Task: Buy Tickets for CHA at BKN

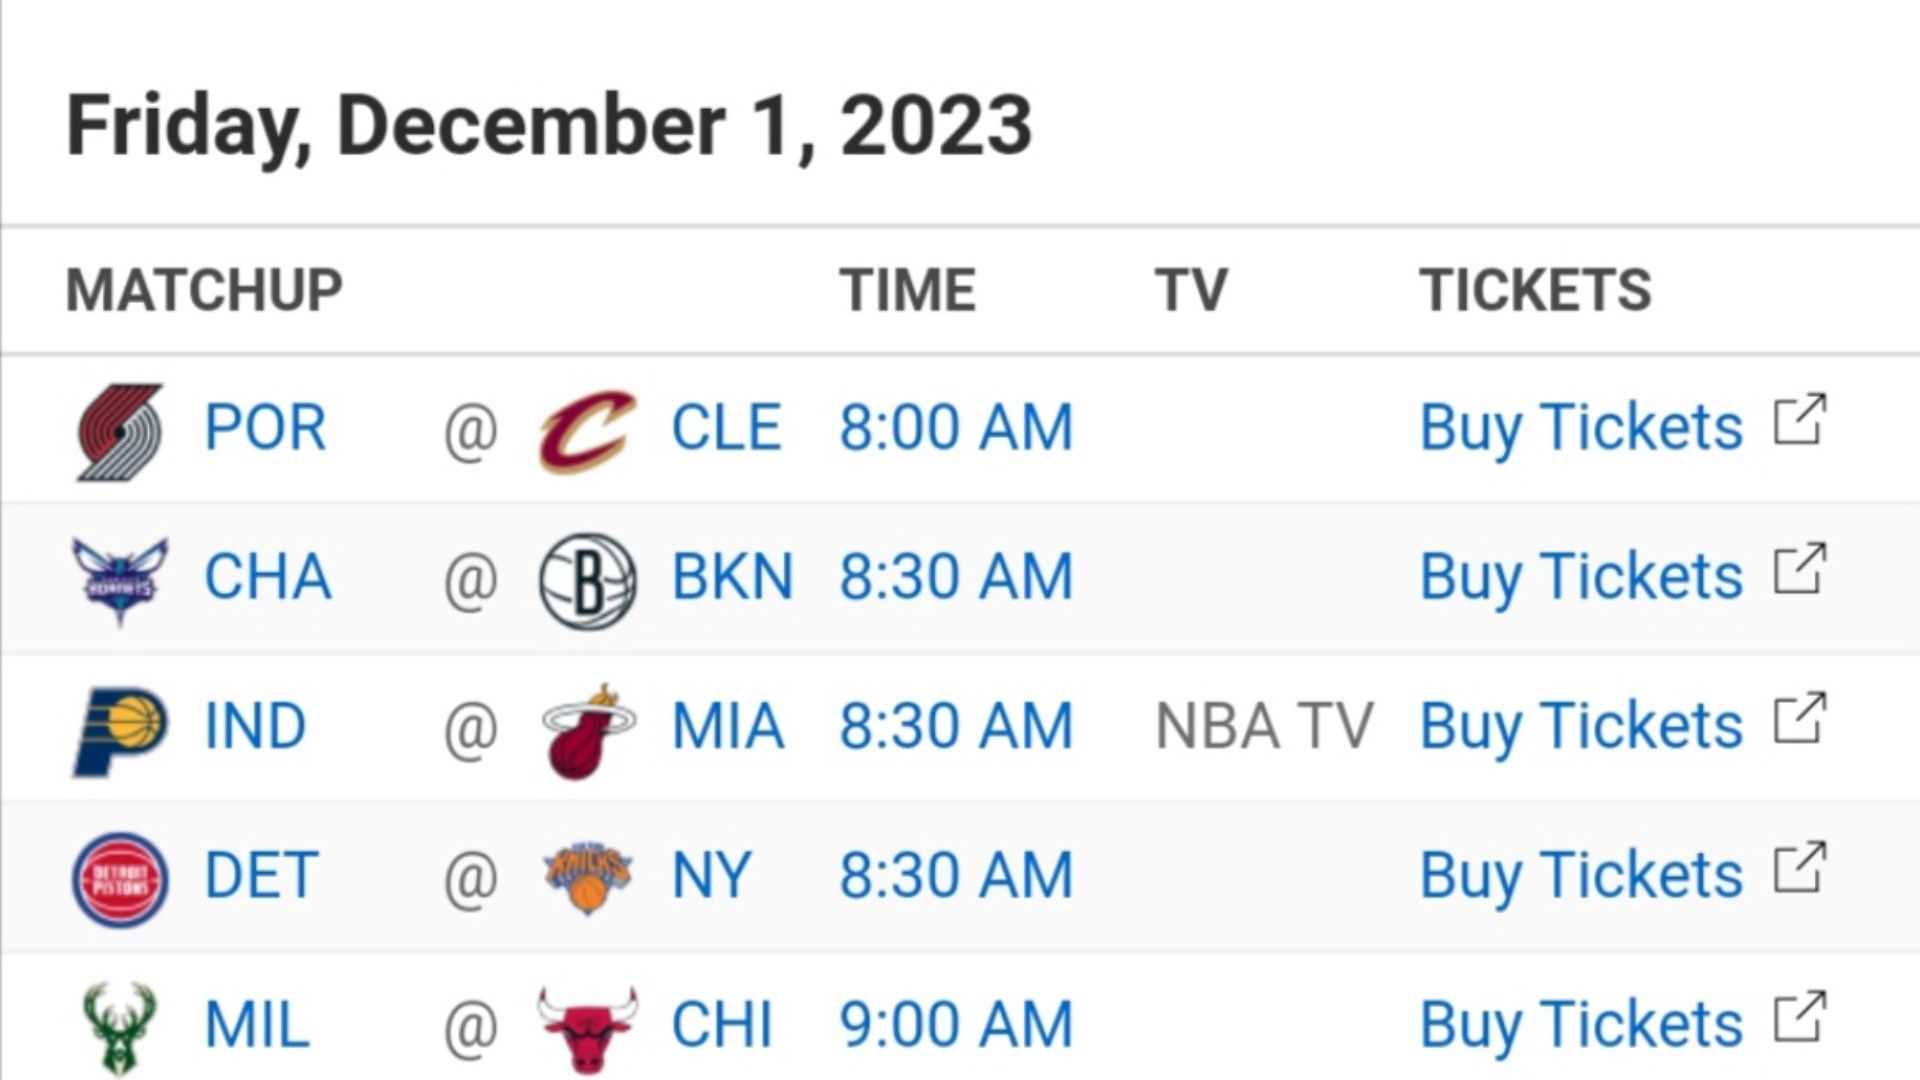Action: point(1581,578)
